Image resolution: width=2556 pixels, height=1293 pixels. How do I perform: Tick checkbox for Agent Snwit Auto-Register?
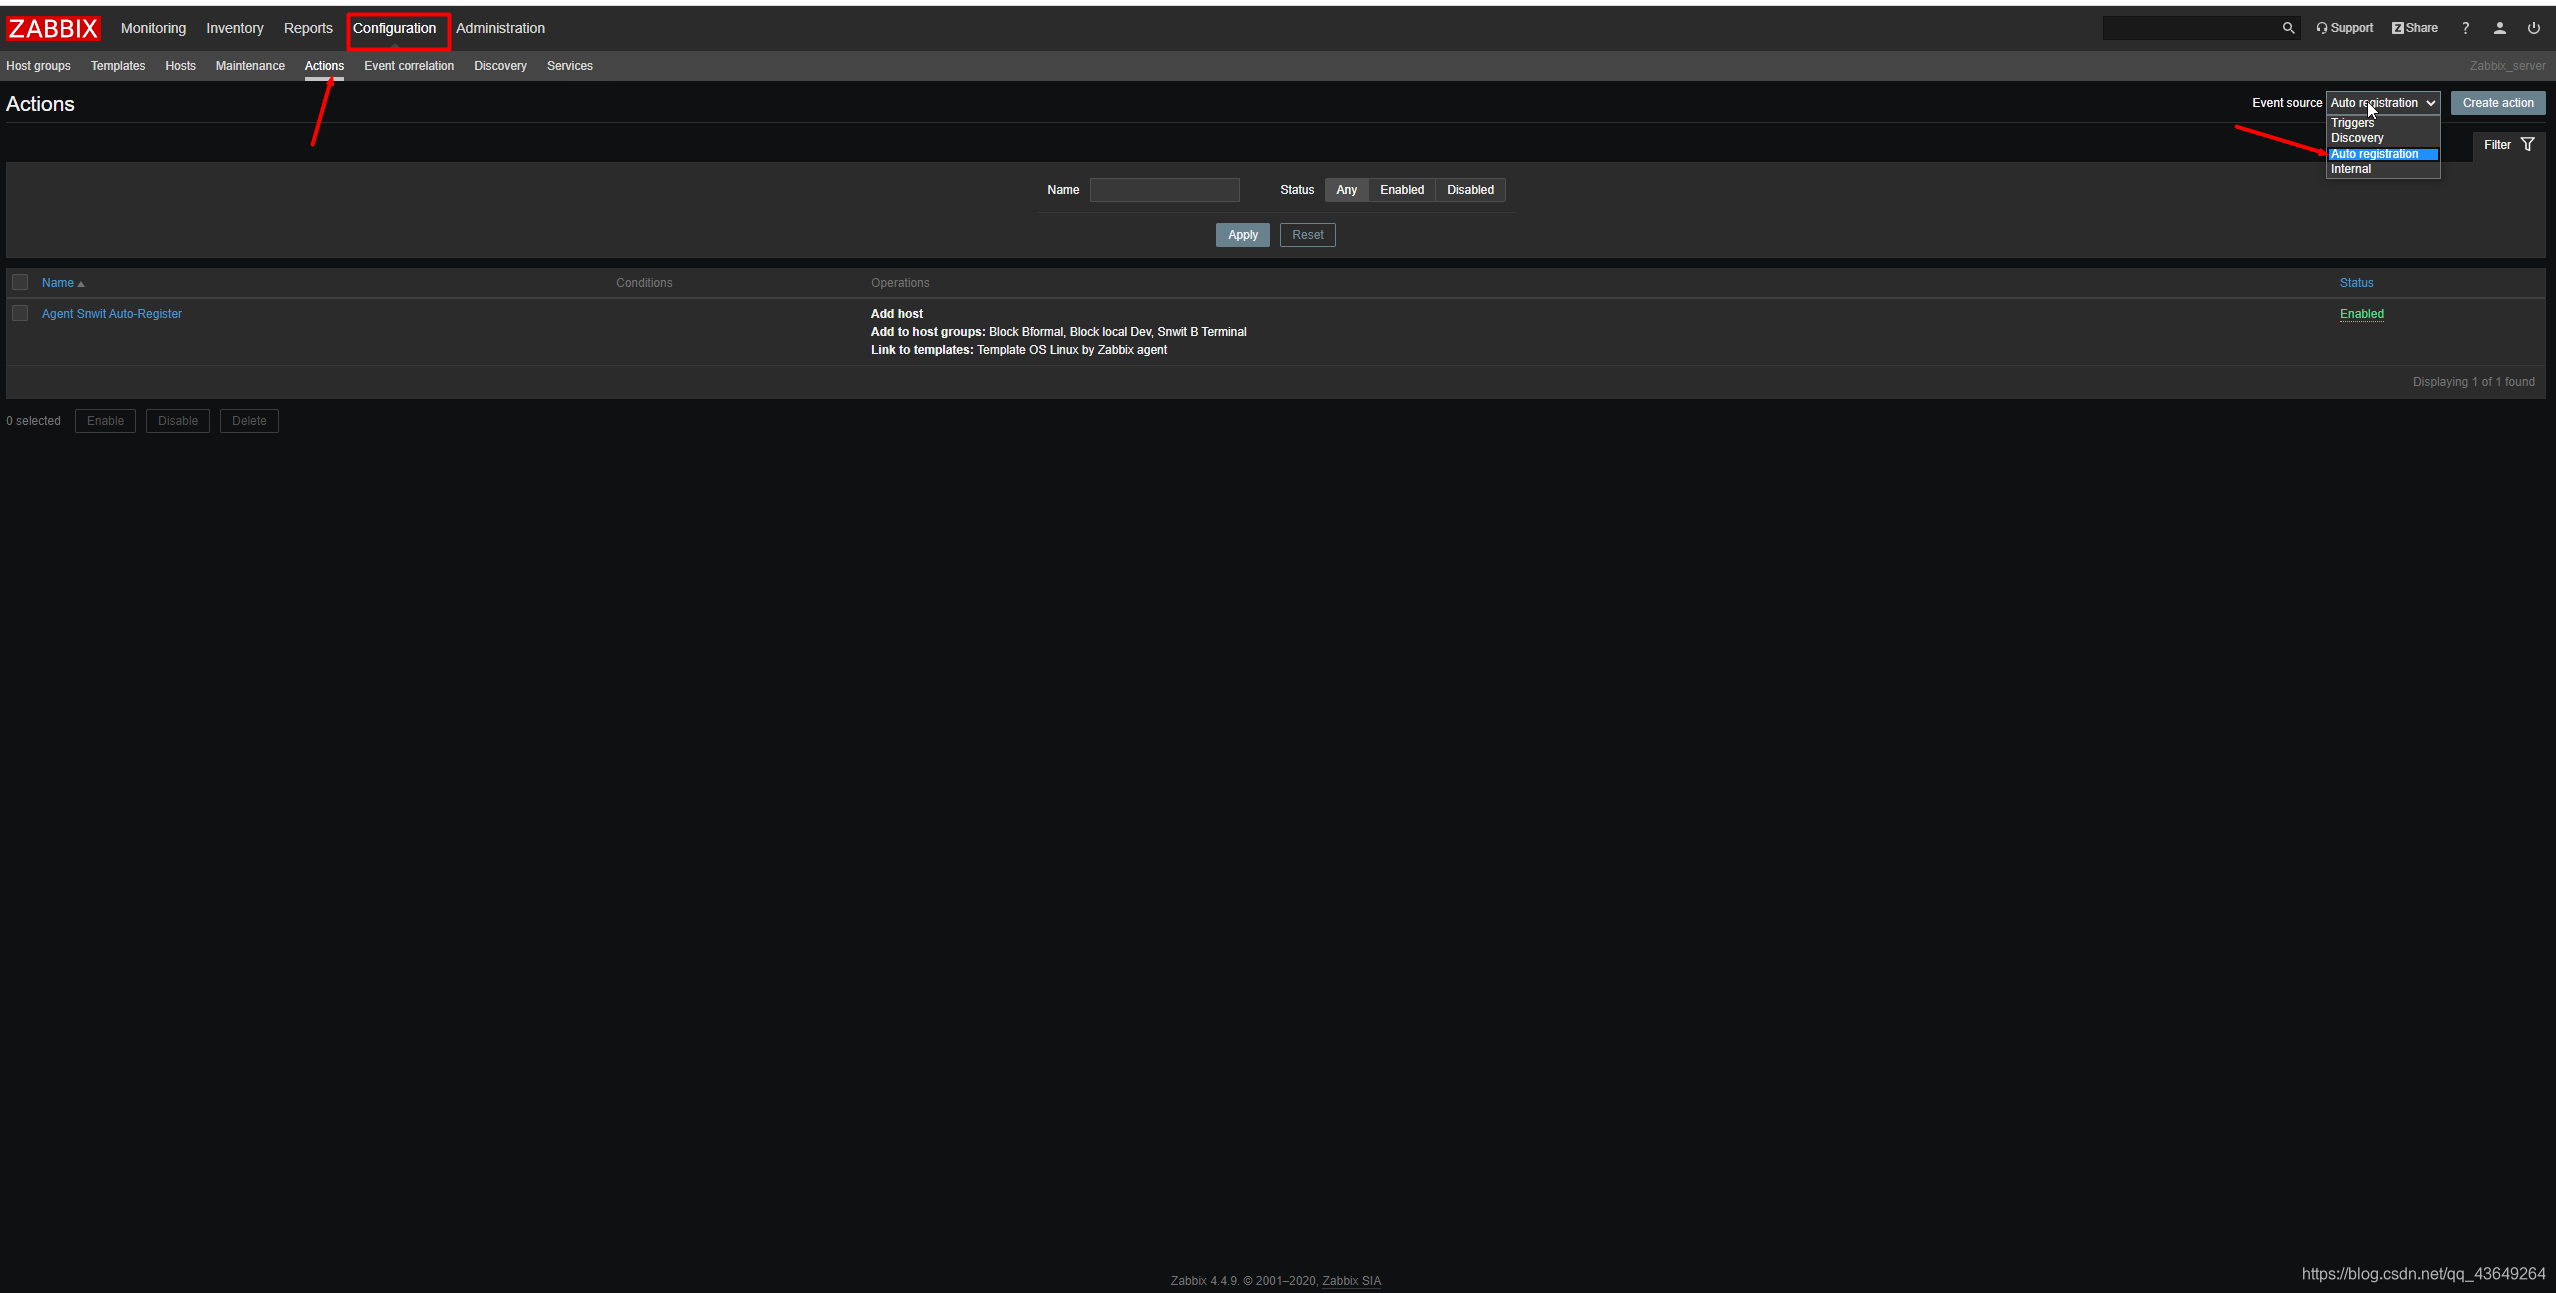click(x=20, y=313)
